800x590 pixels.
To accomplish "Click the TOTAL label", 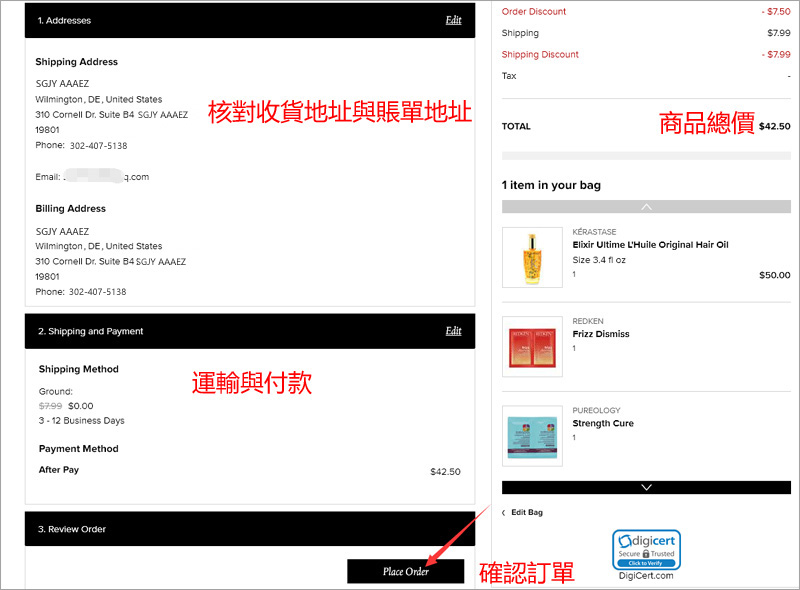I will pos(516,127).
